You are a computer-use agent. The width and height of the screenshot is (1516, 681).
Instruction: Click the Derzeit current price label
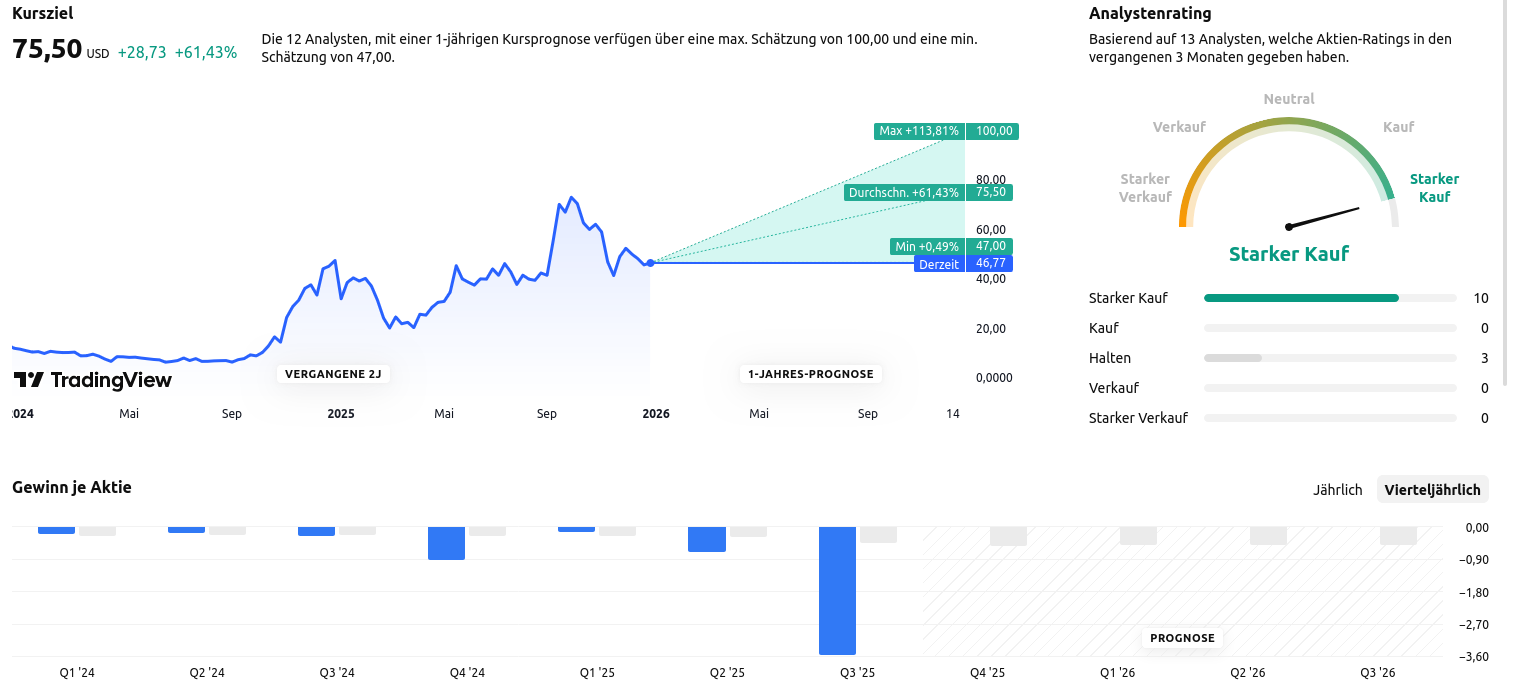point(939,264)
